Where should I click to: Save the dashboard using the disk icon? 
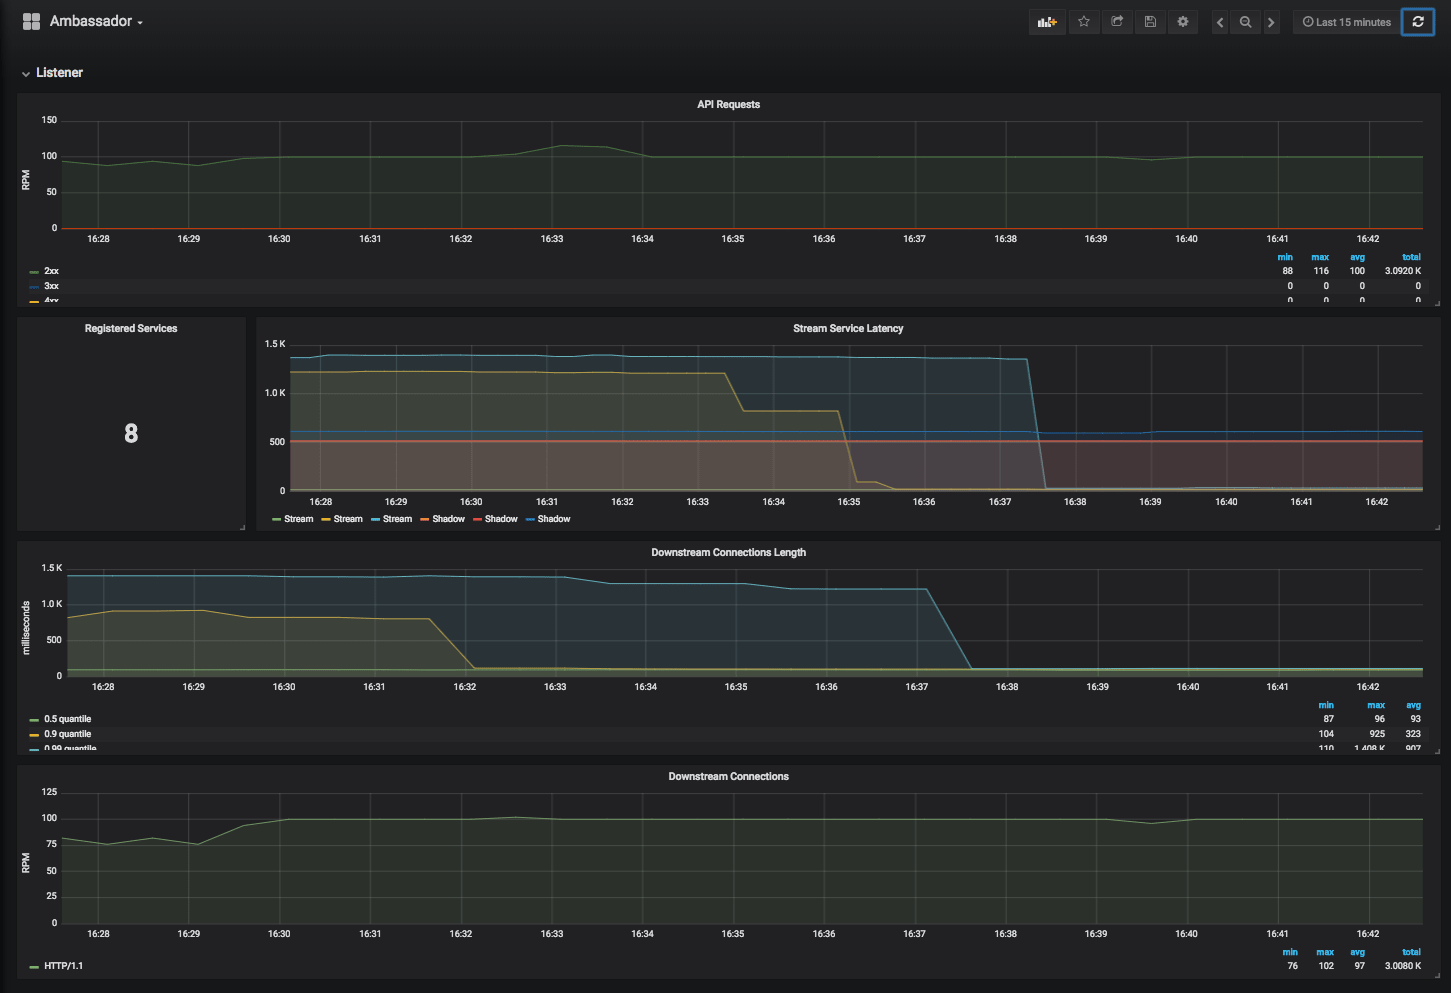click(x=1150, y=21)
